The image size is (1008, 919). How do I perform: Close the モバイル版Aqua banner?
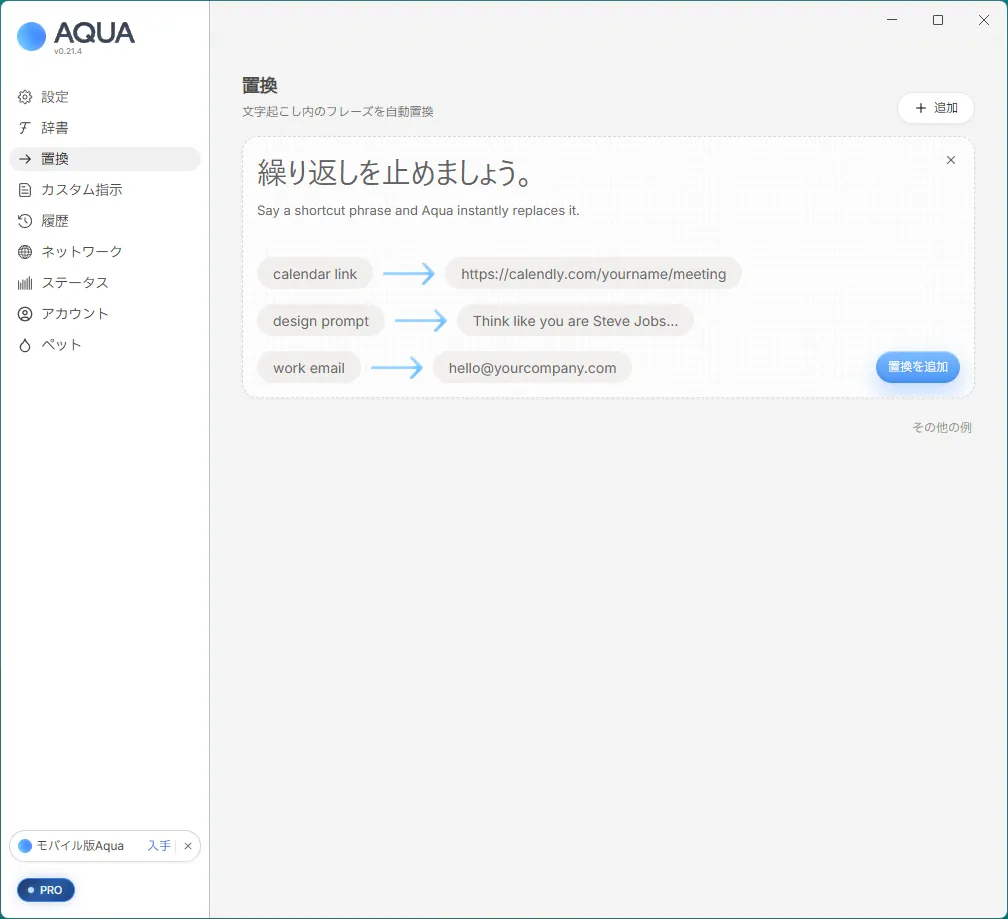(x=188, y=846)
